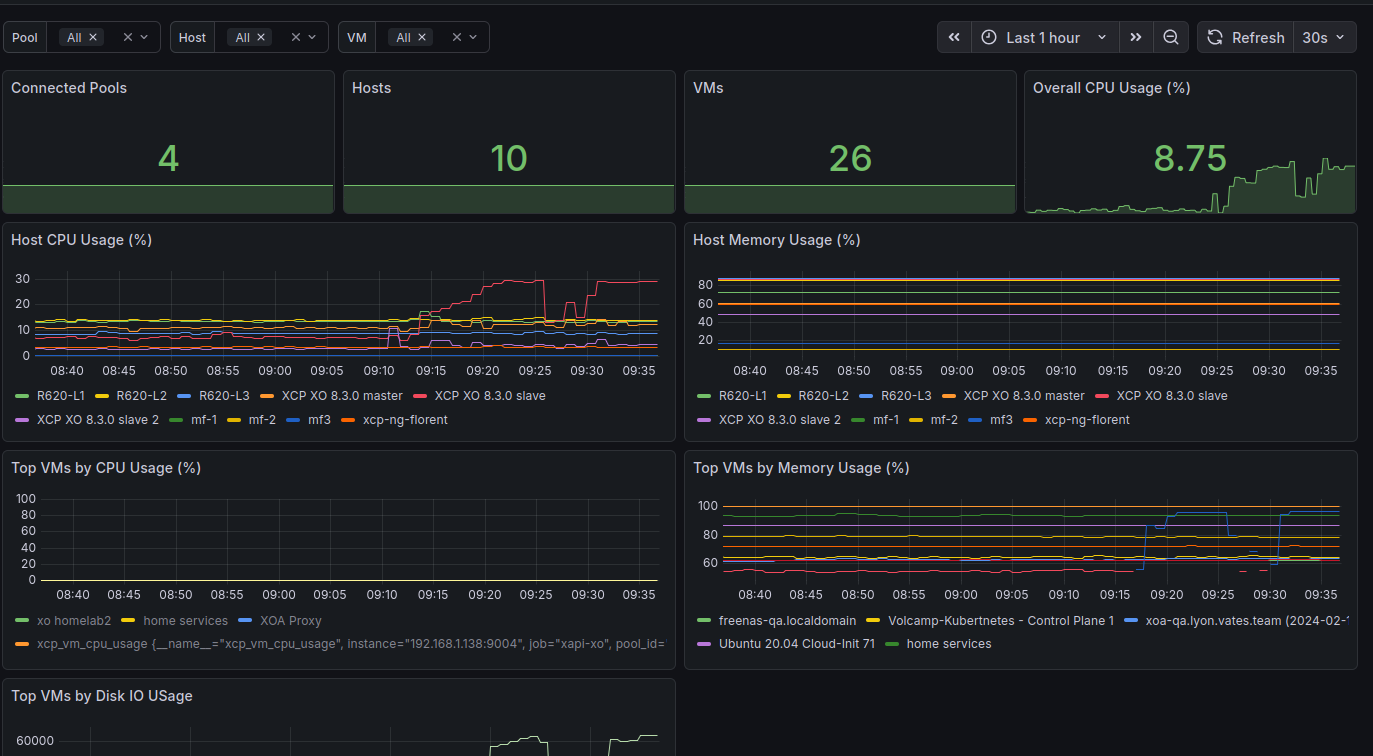
Task: Remove the All chip in Pool filter
Action: click(93, 37)
